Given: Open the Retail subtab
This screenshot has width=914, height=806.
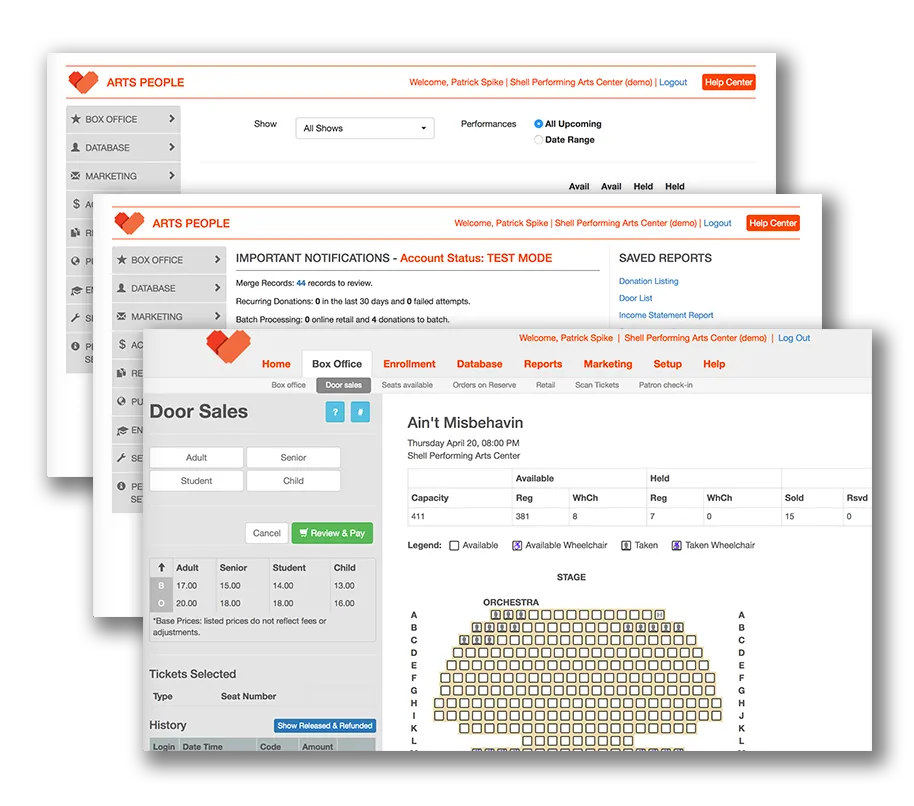Looking at the screenshot, I should pos(546,385).
